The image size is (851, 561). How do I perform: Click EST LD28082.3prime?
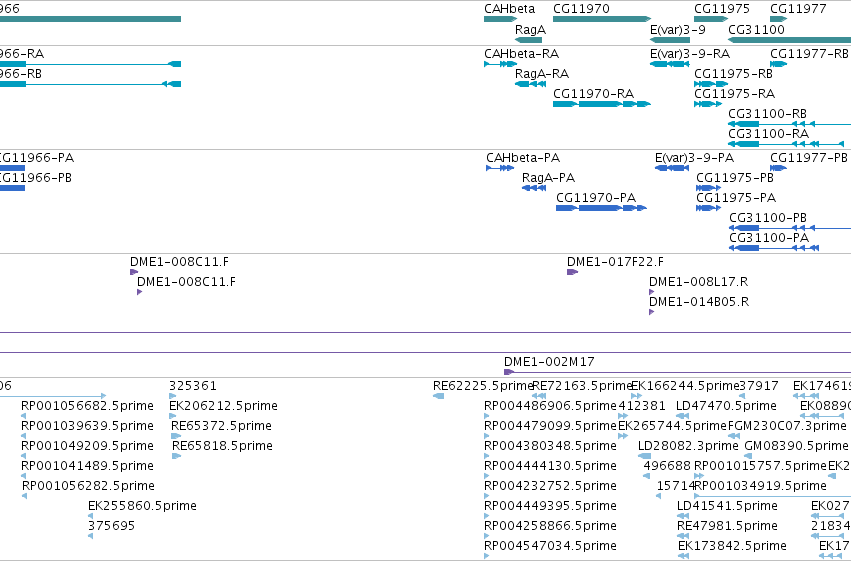pyautogui.click(x=644, y=456)
